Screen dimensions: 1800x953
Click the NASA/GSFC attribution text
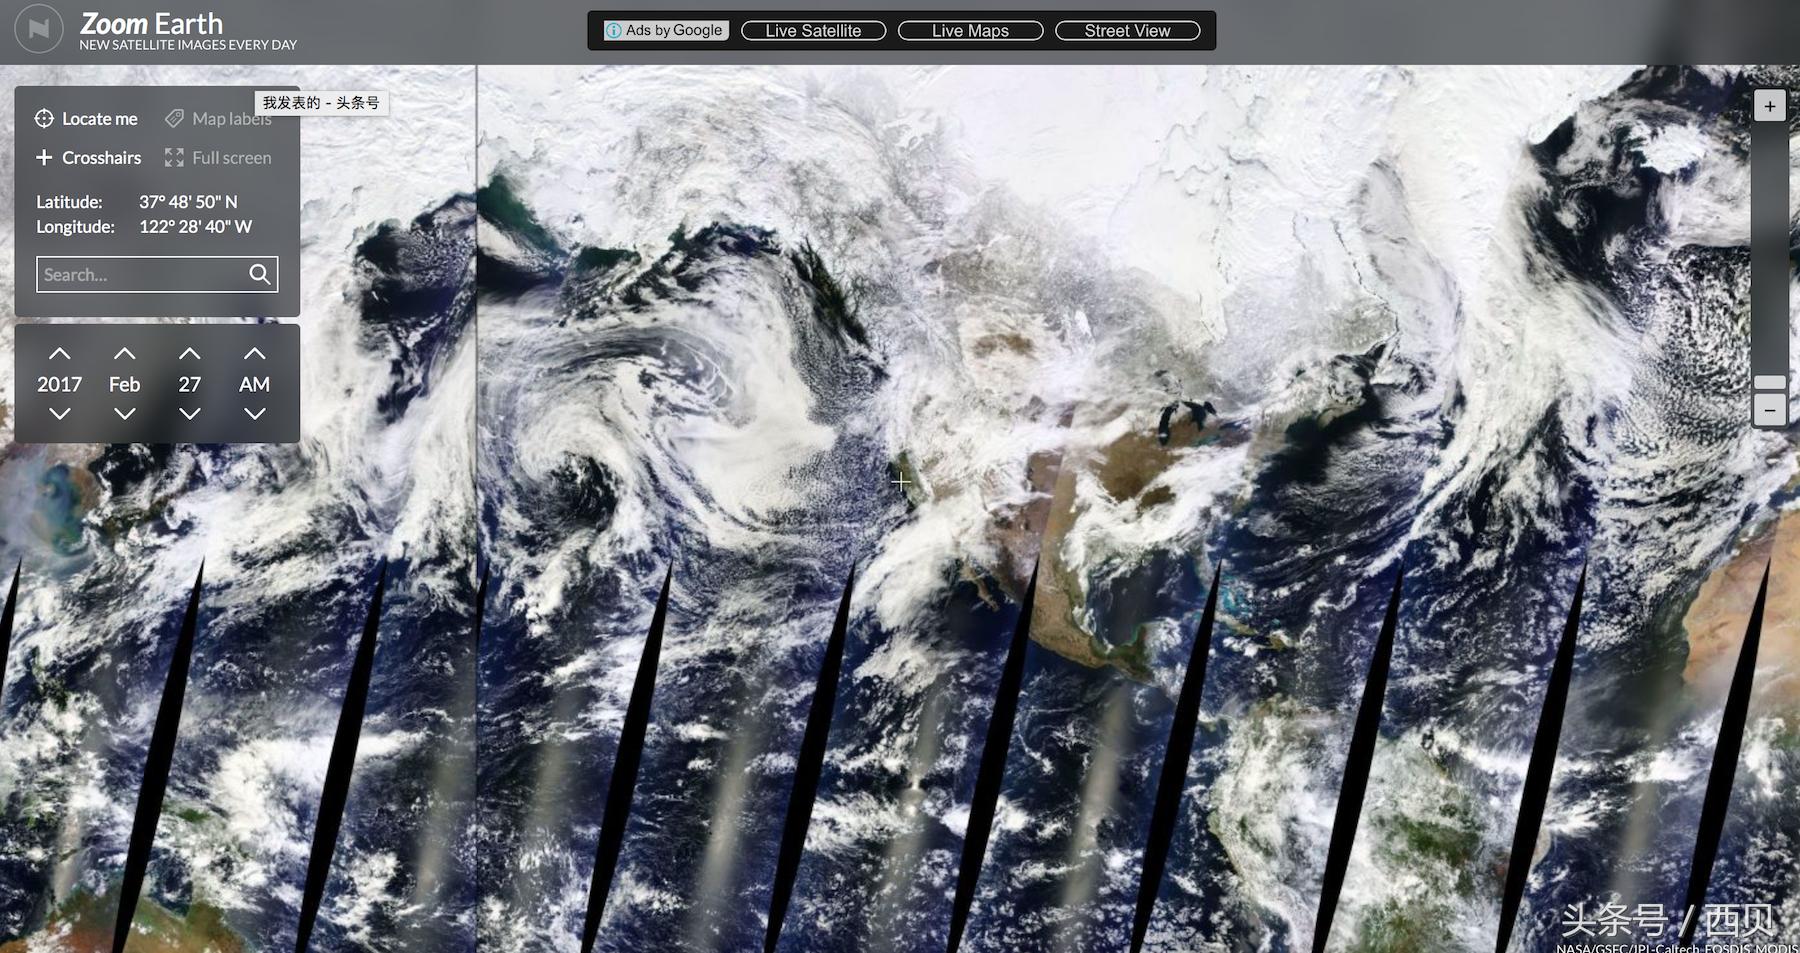coord(1677,947)
